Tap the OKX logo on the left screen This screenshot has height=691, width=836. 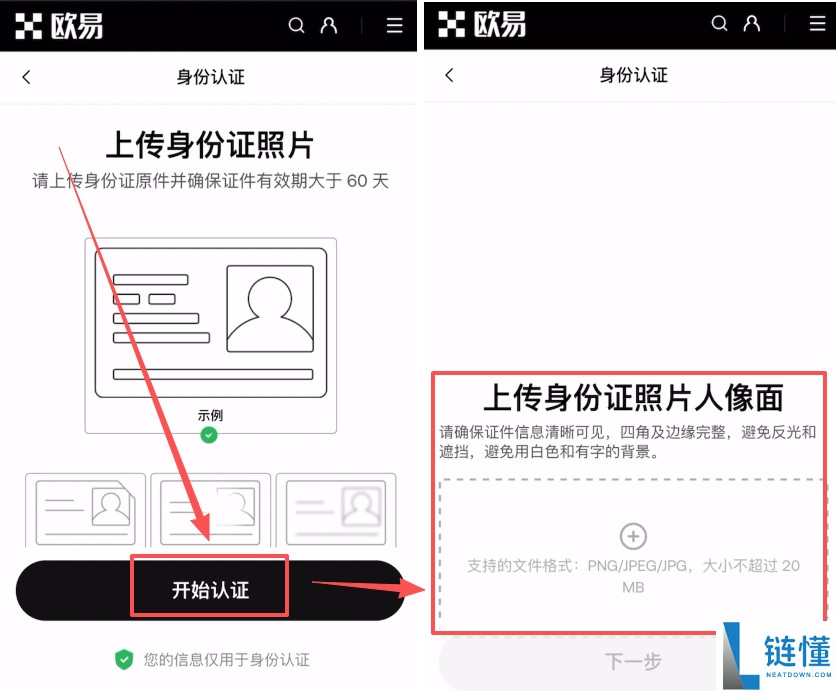click(x=59, y=26)
